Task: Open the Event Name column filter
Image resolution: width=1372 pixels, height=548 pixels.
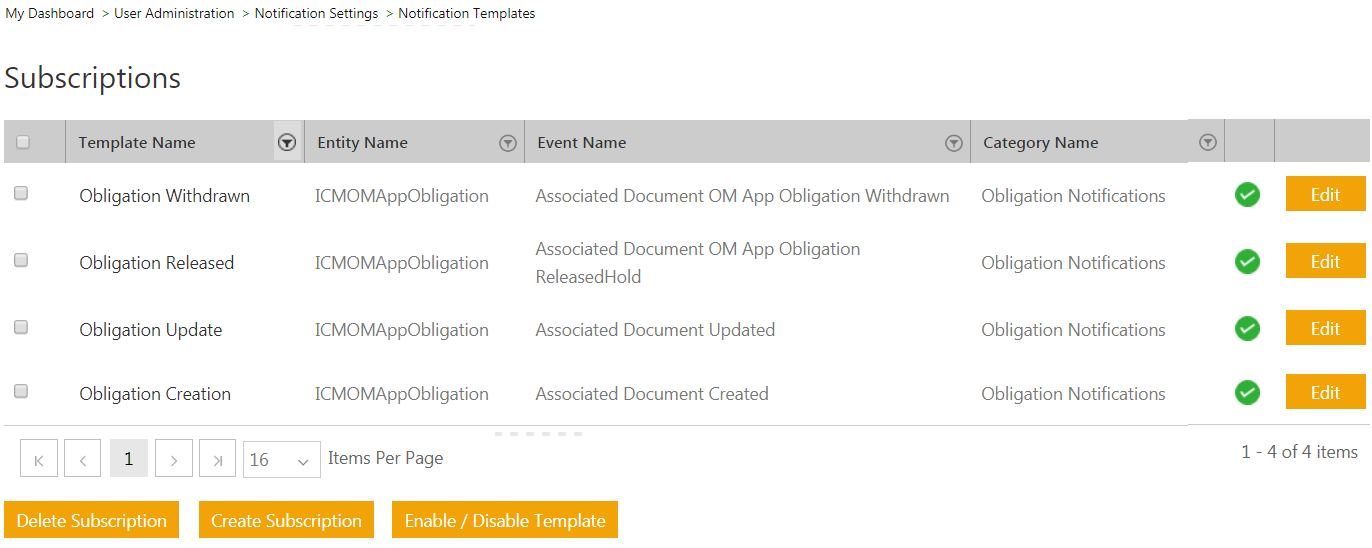Action: point(953,143)
